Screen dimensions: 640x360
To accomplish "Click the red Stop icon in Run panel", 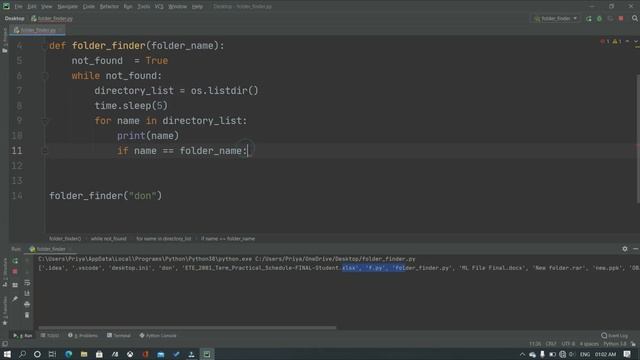I will 15,272.
